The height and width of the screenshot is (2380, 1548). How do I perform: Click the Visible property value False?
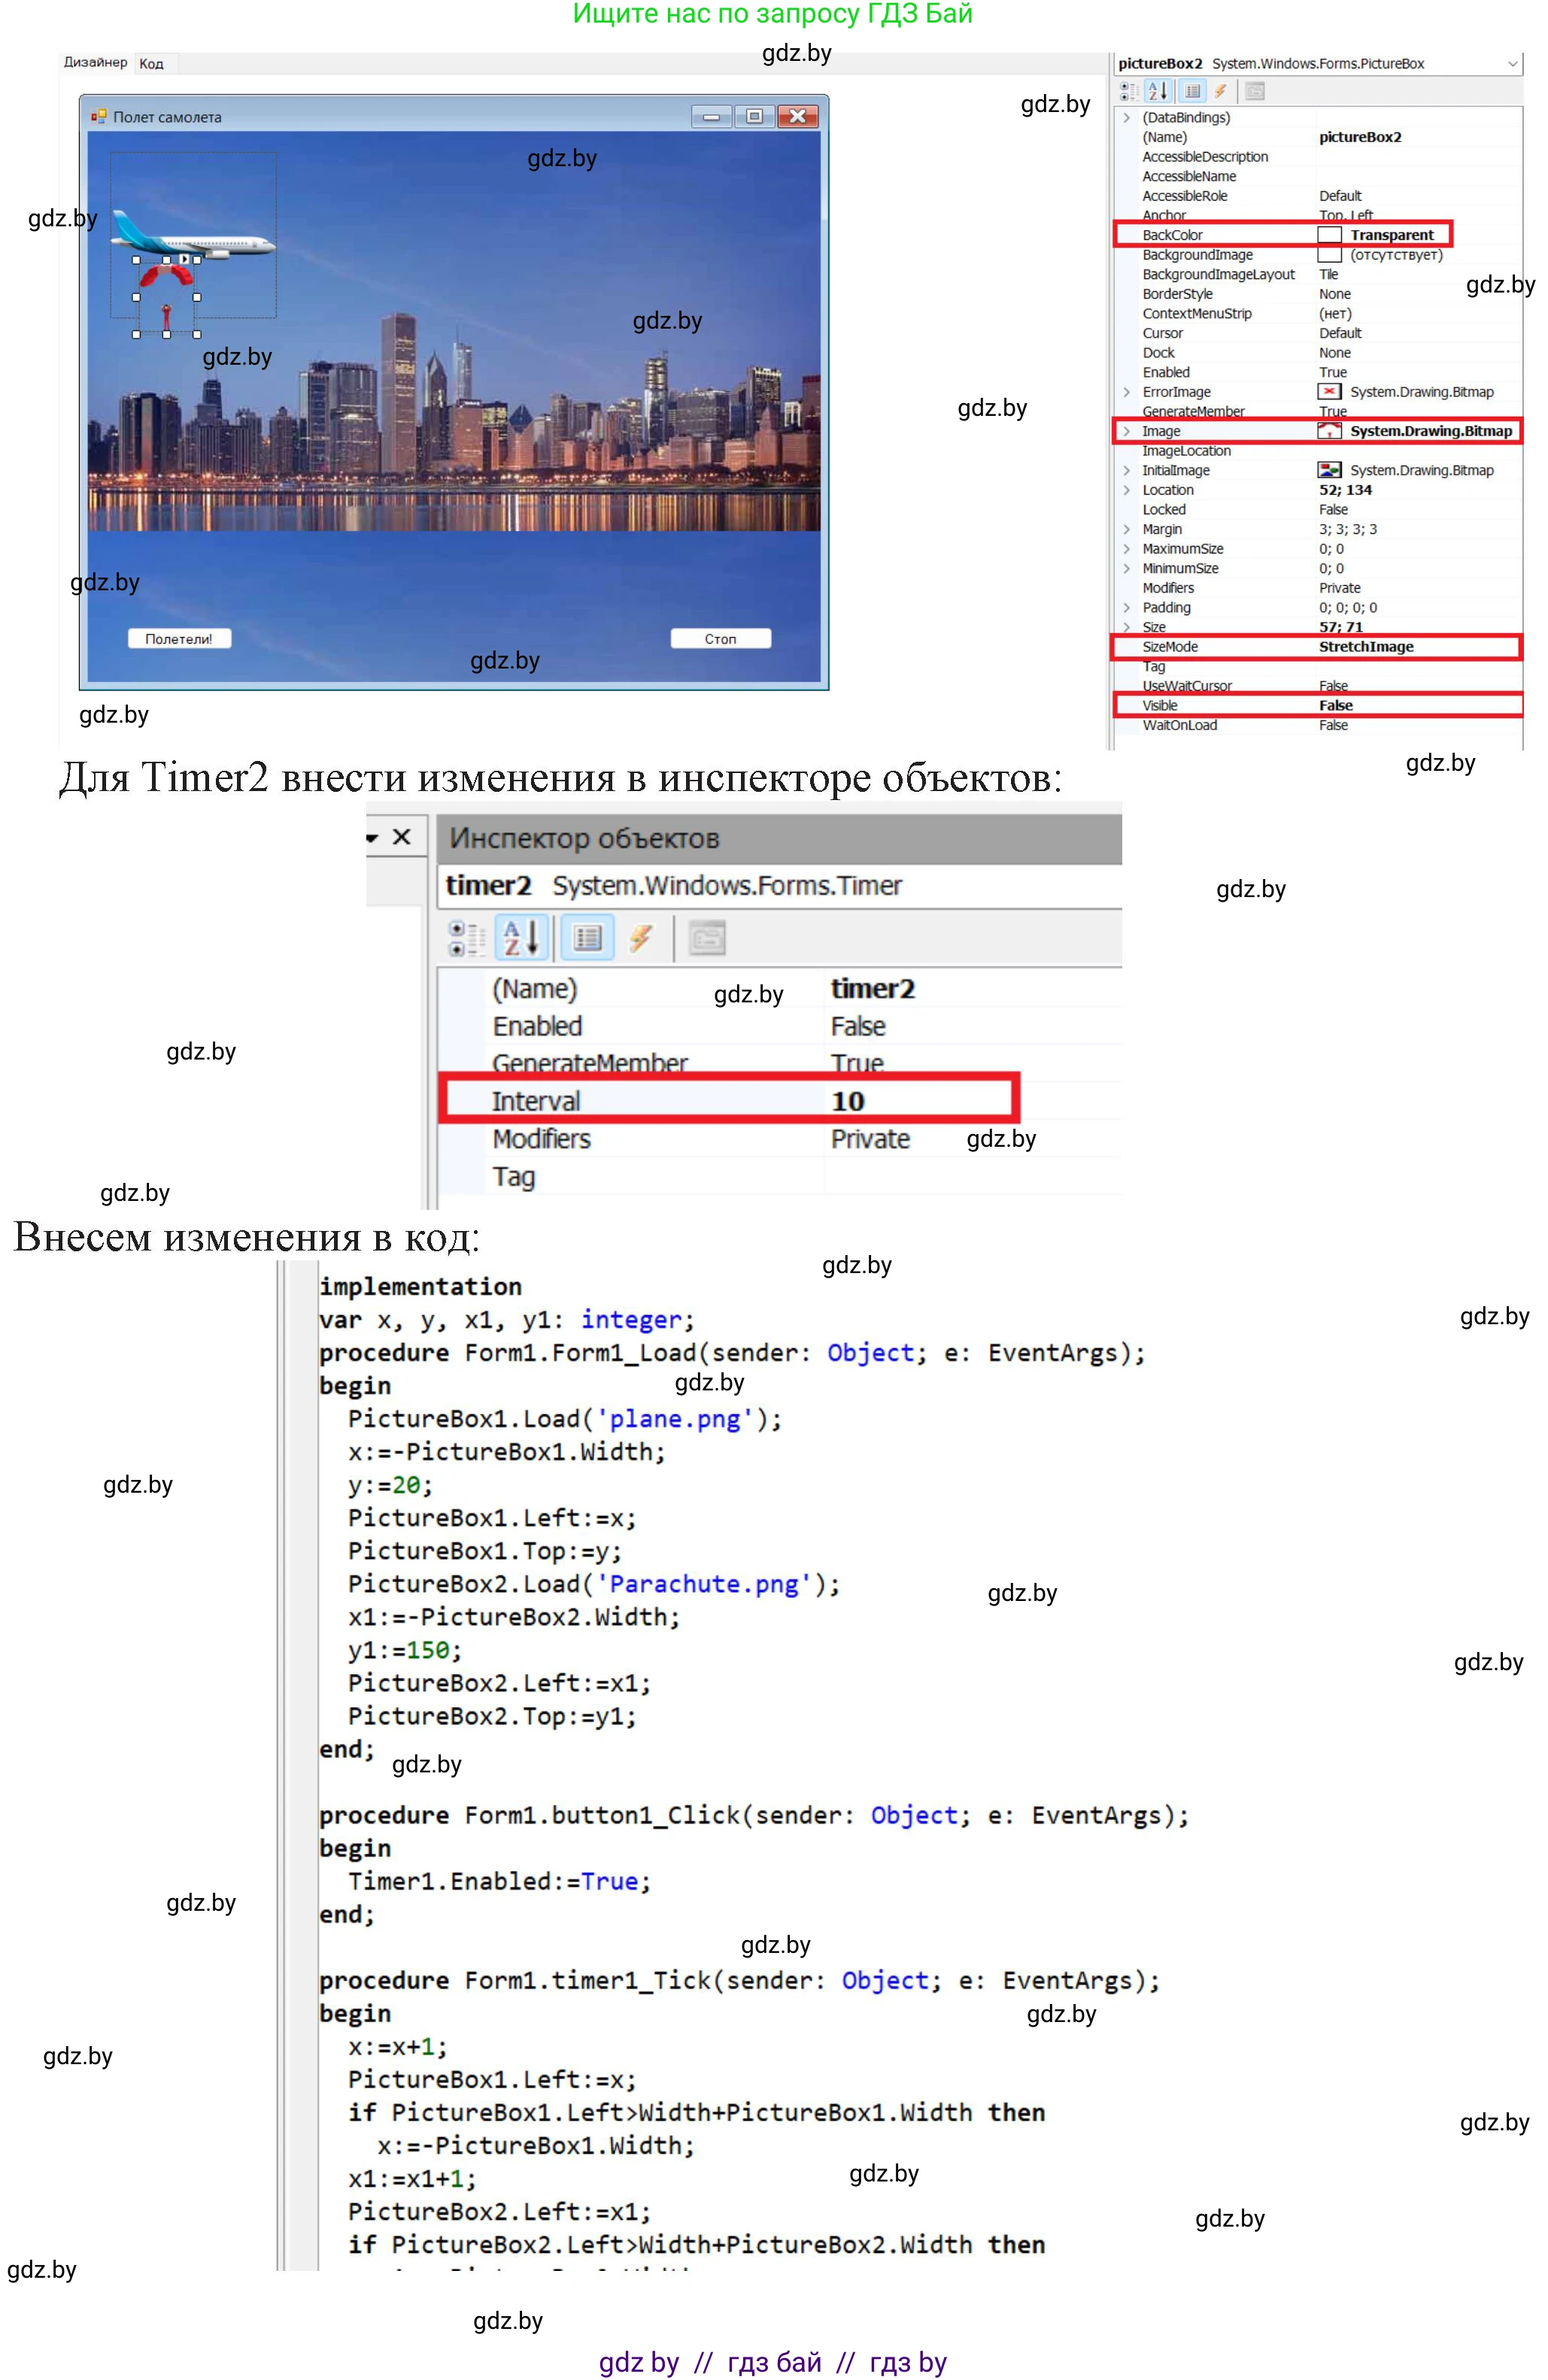(x=1335, y=705)
